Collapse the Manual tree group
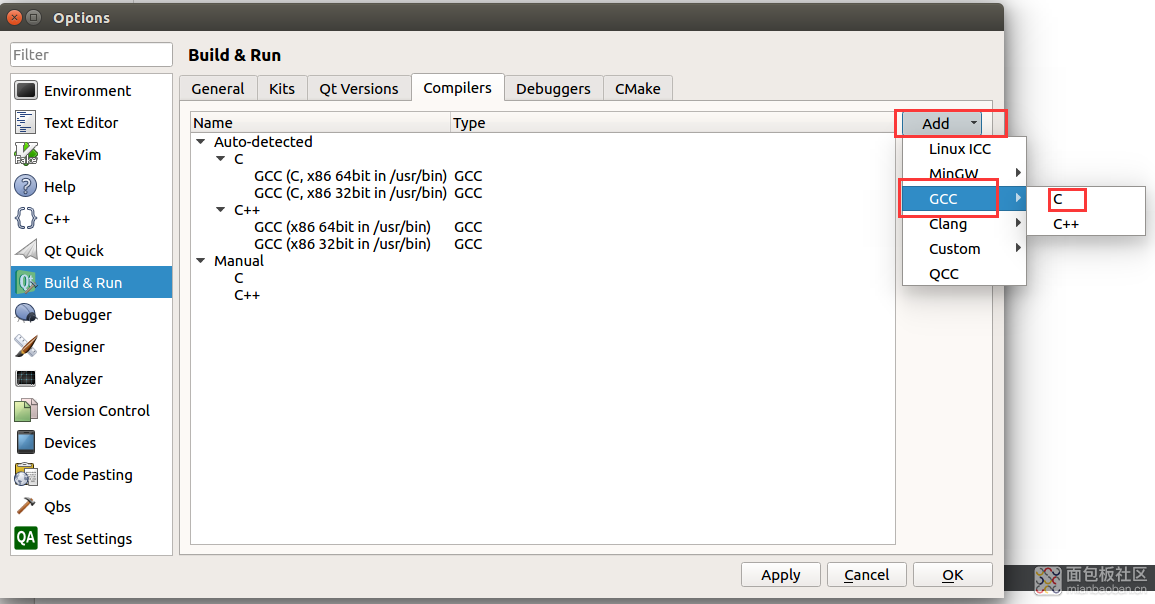This screenshot has width=1155, height=604. coord(200,261)
